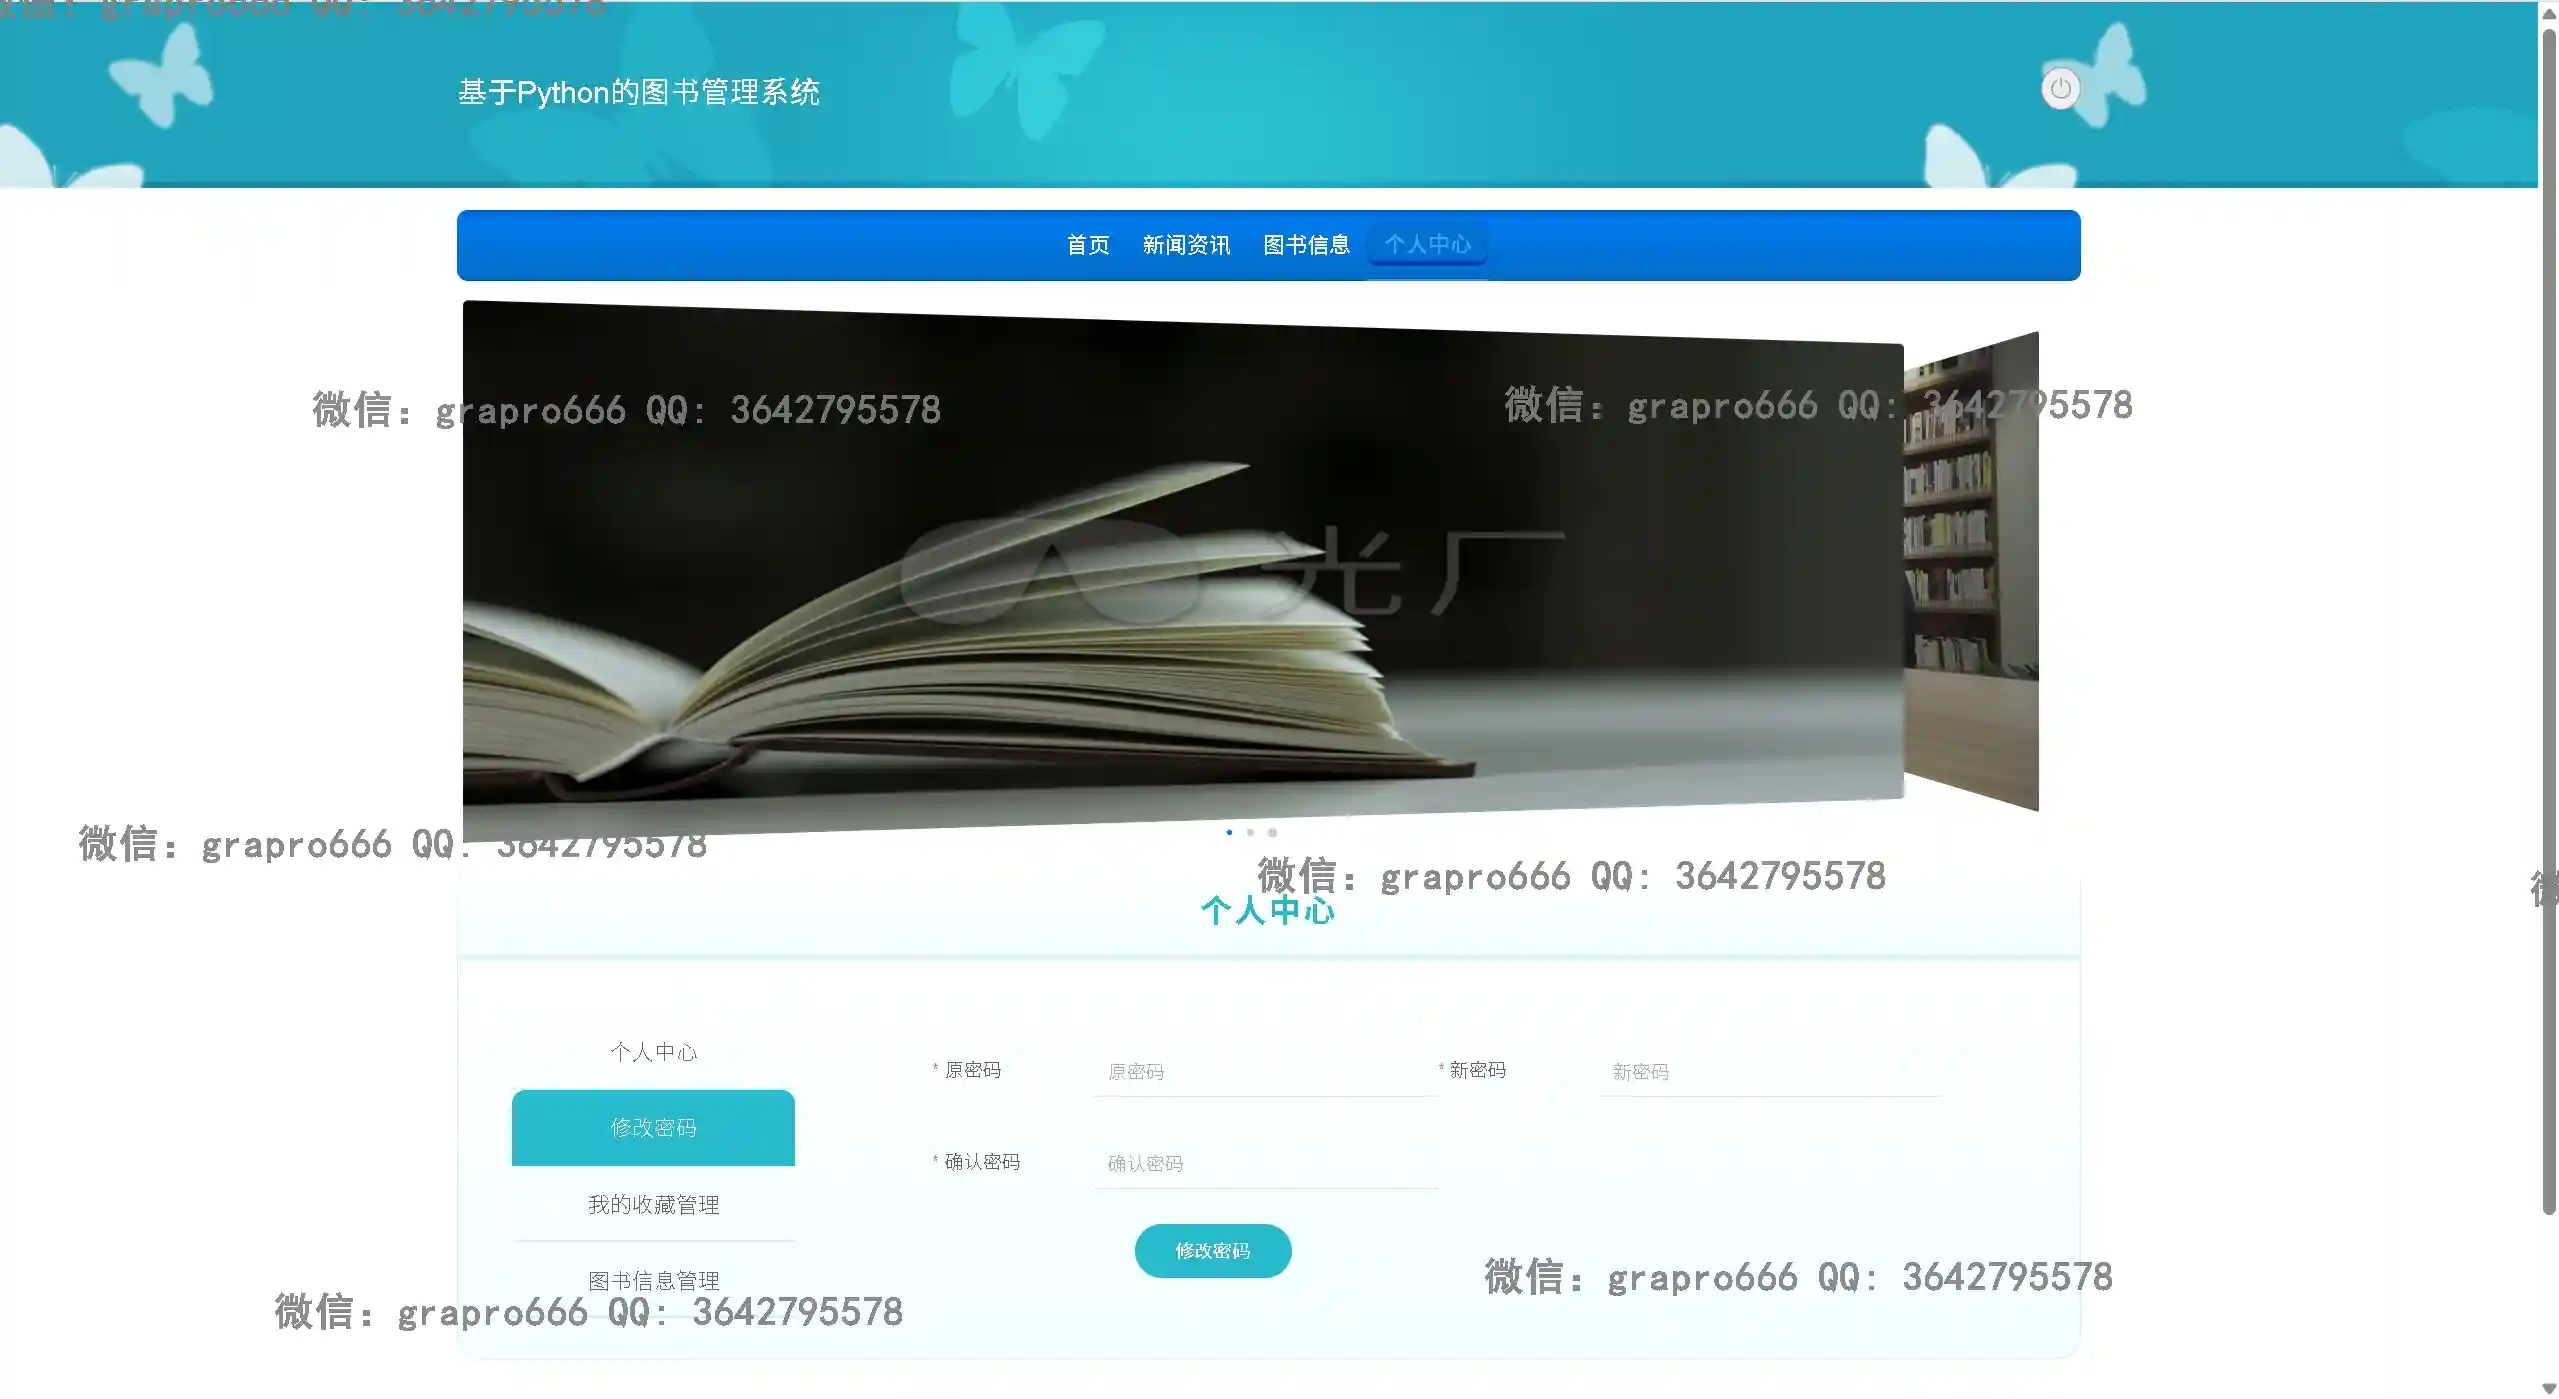Select the second carousel indicator dot

[1250, 832]
